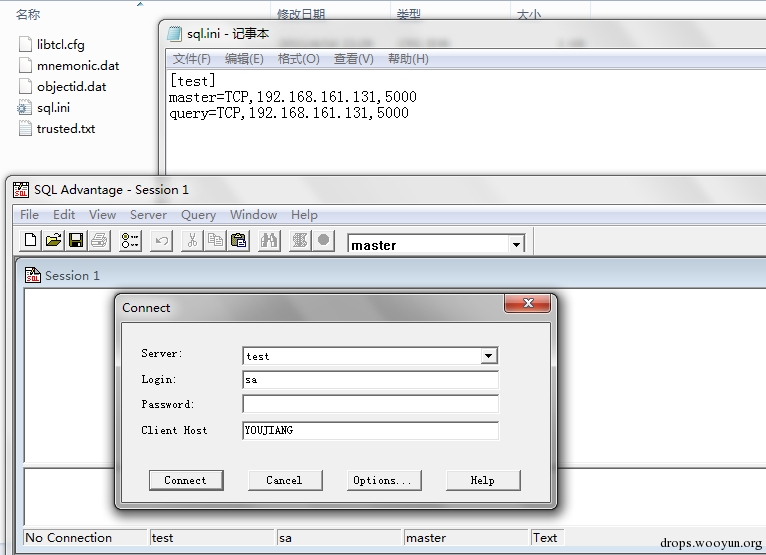Click the Open file toolbar icon

click(x=53, y=240)
